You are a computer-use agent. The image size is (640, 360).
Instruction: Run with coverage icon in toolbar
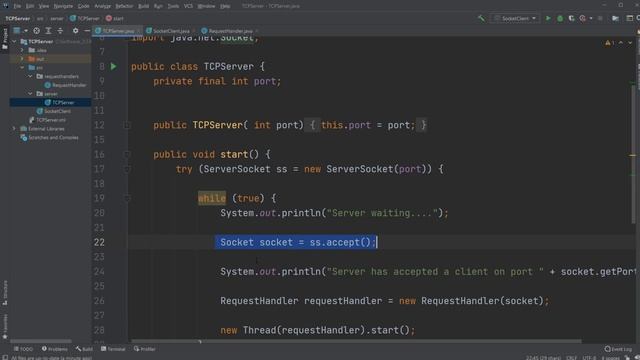click(x=571, y=18)
